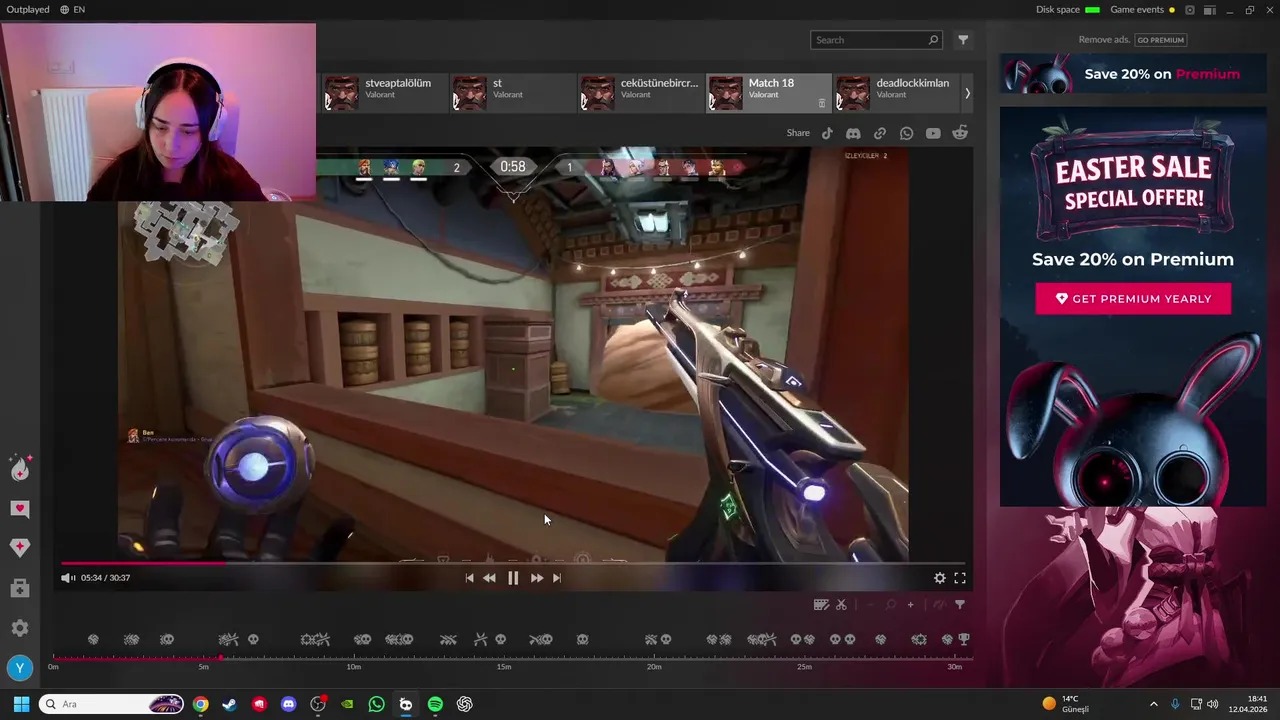The height and width of the screenshot is (720, 1280).
Task: Share clip to Discord
Action: [x=853, y=133]
